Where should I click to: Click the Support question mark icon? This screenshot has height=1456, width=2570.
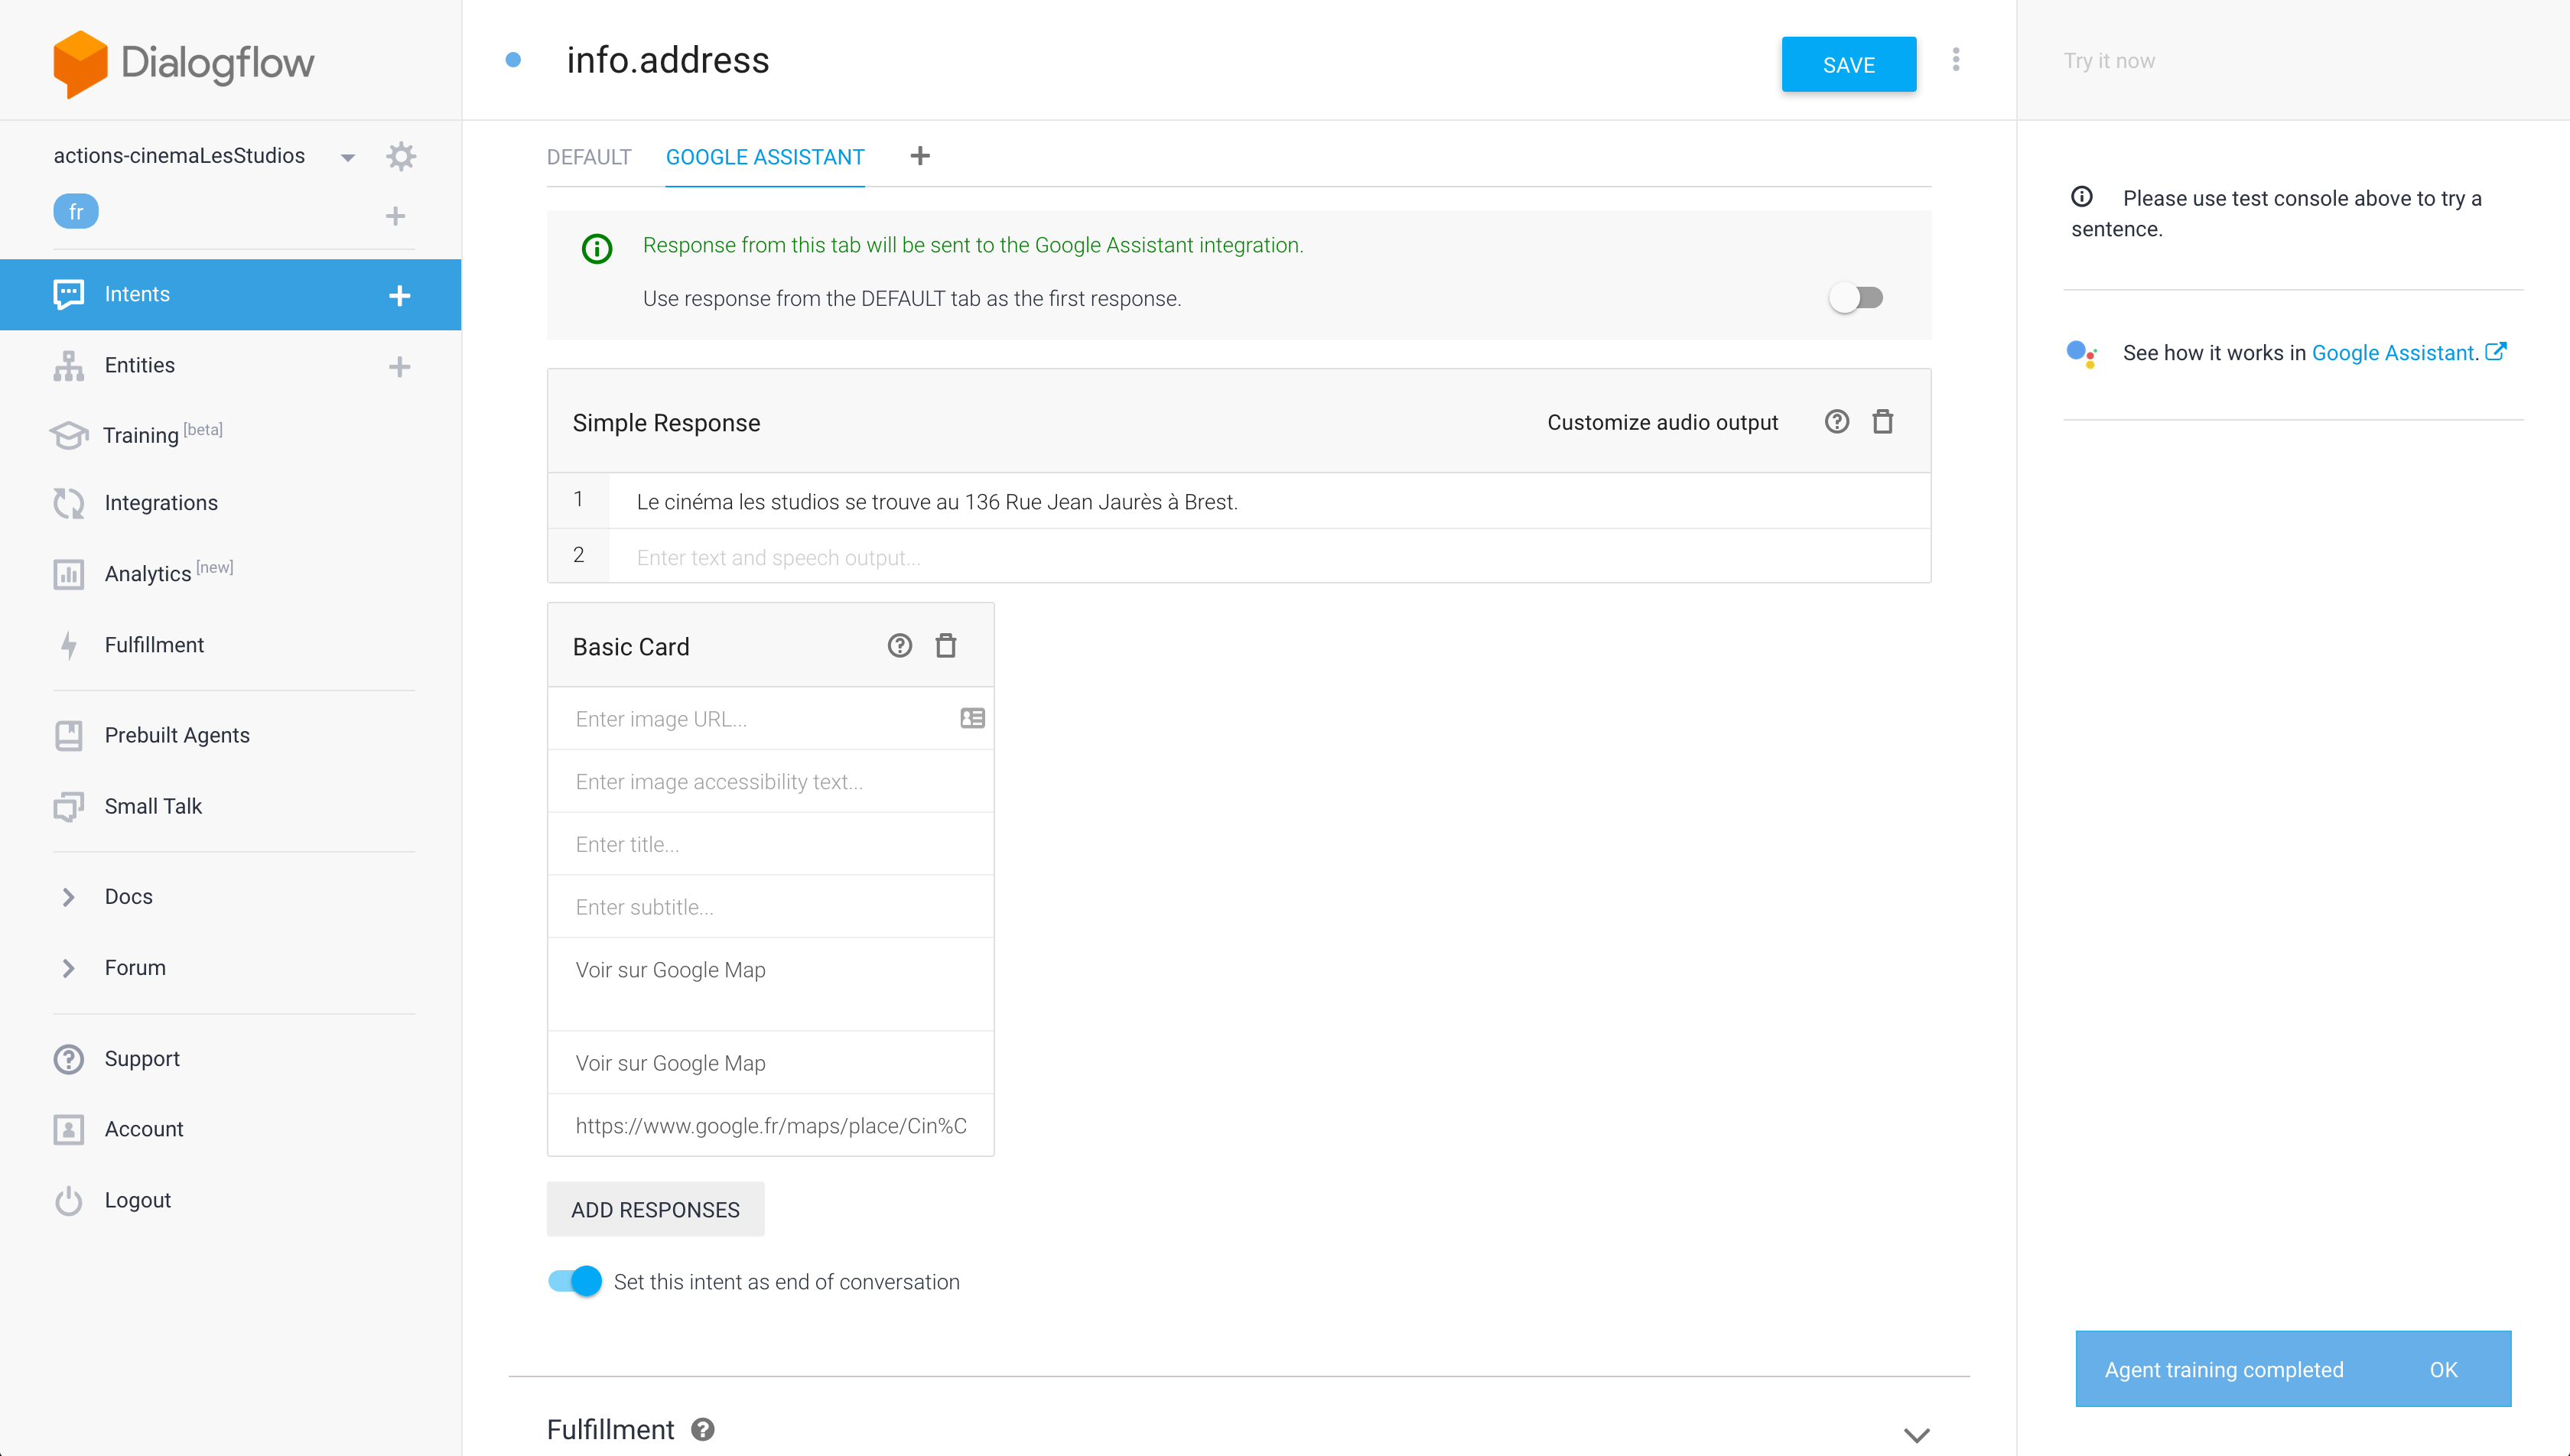point(68,1059)
